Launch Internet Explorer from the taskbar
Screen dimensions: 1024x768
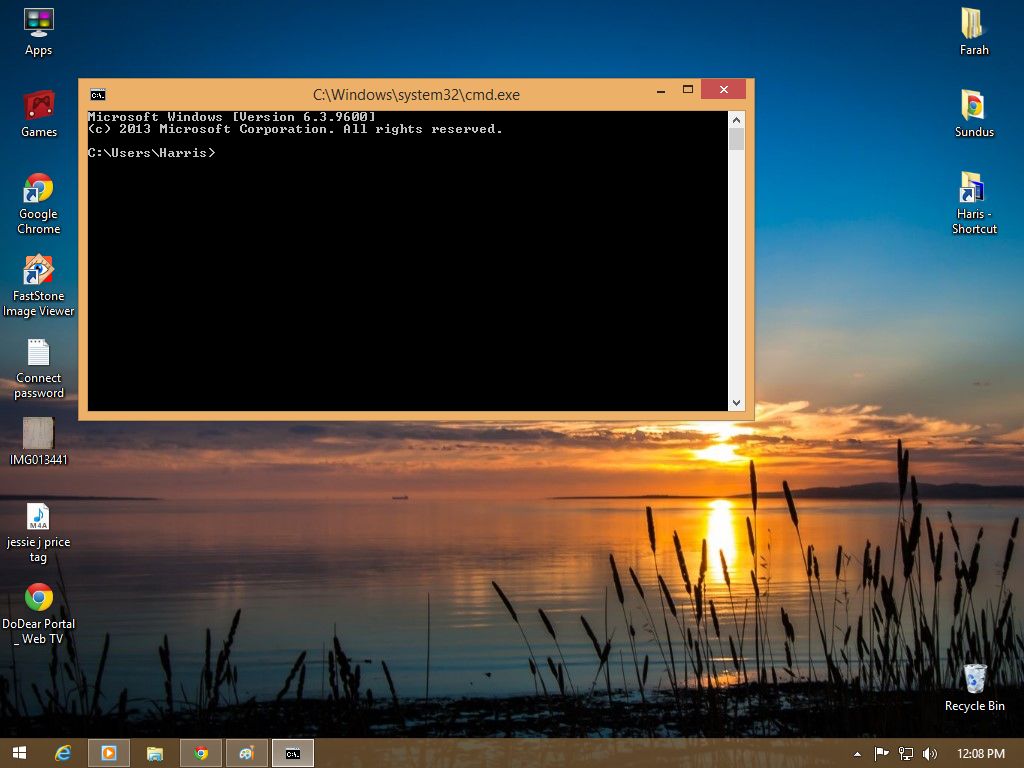click(x=63, y=753)
